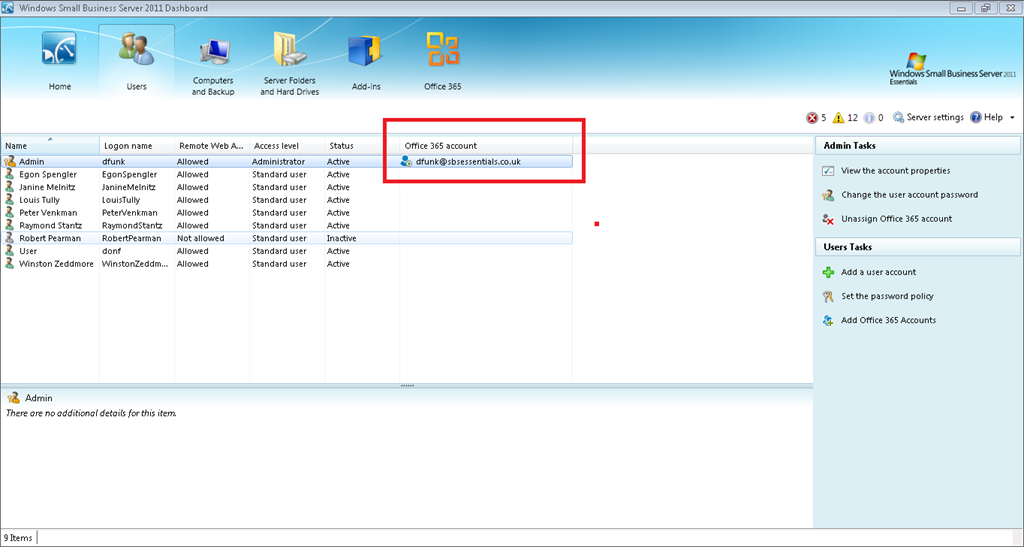Image resolution: width=1024 pixels, height=547 pixels.
Task: Click the blue informational alerts icon
Action: pos(869,118)
